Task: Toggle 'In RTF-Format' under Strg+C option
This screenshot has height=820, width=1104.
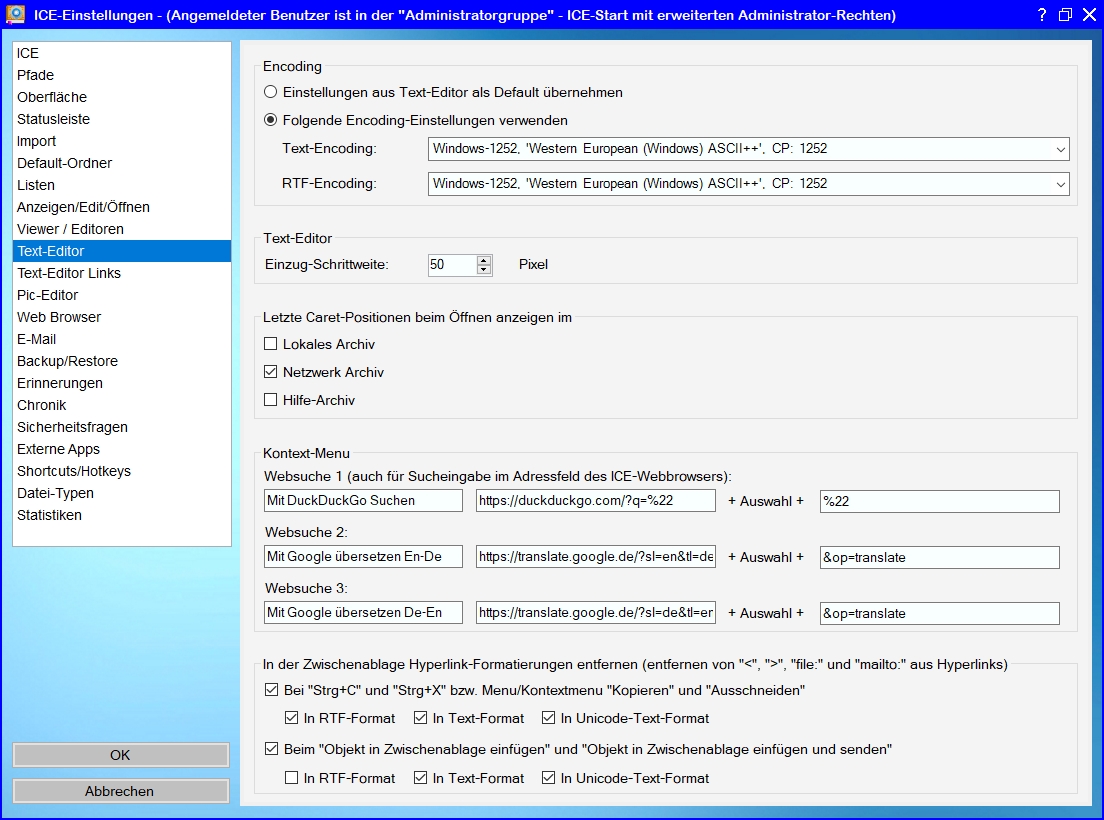Action: click(291, 718)
